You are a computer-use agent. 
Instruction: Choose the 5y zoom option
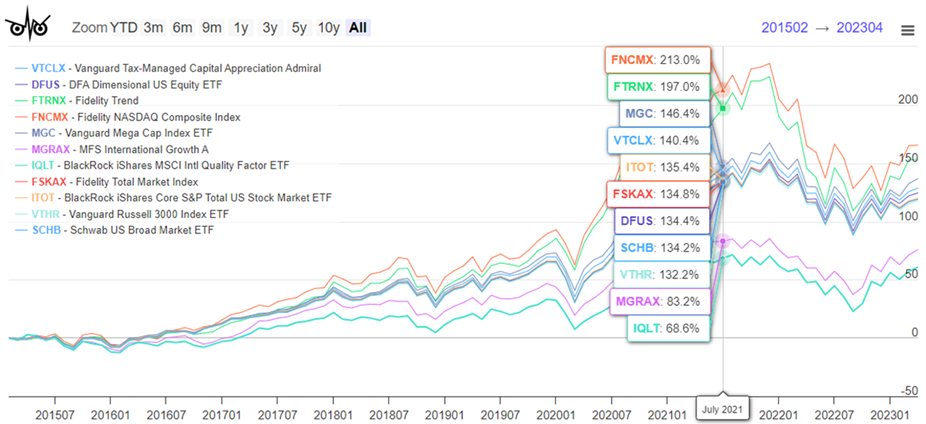(298, 28)
